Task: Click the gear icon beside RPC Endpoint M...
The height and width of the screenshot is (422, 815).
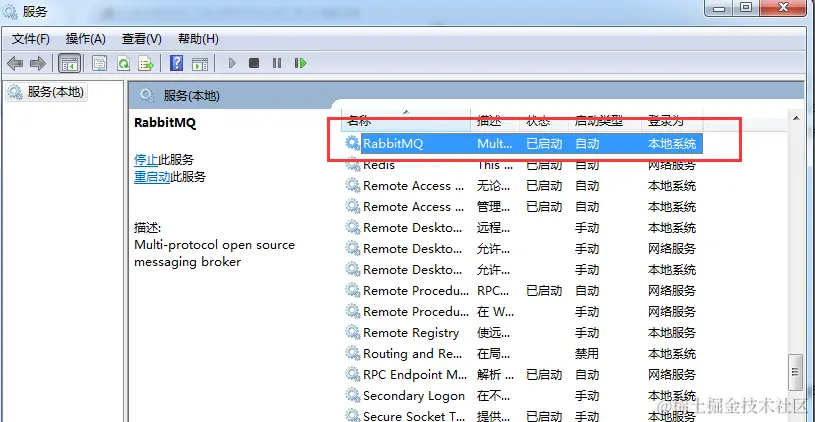Action: (x=353, y=374)
